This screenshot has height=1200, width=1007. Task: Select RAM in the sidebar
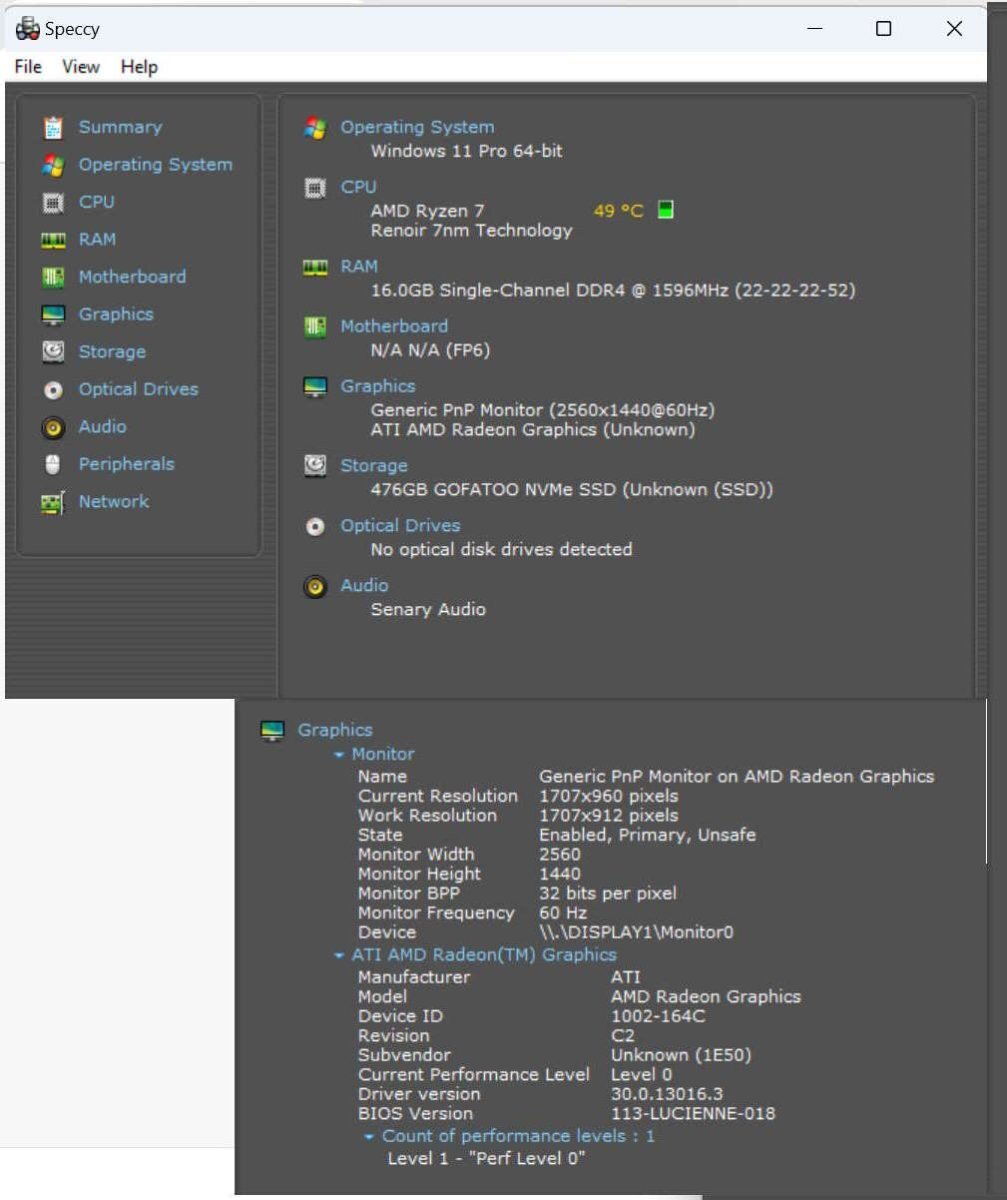(97, 239)
